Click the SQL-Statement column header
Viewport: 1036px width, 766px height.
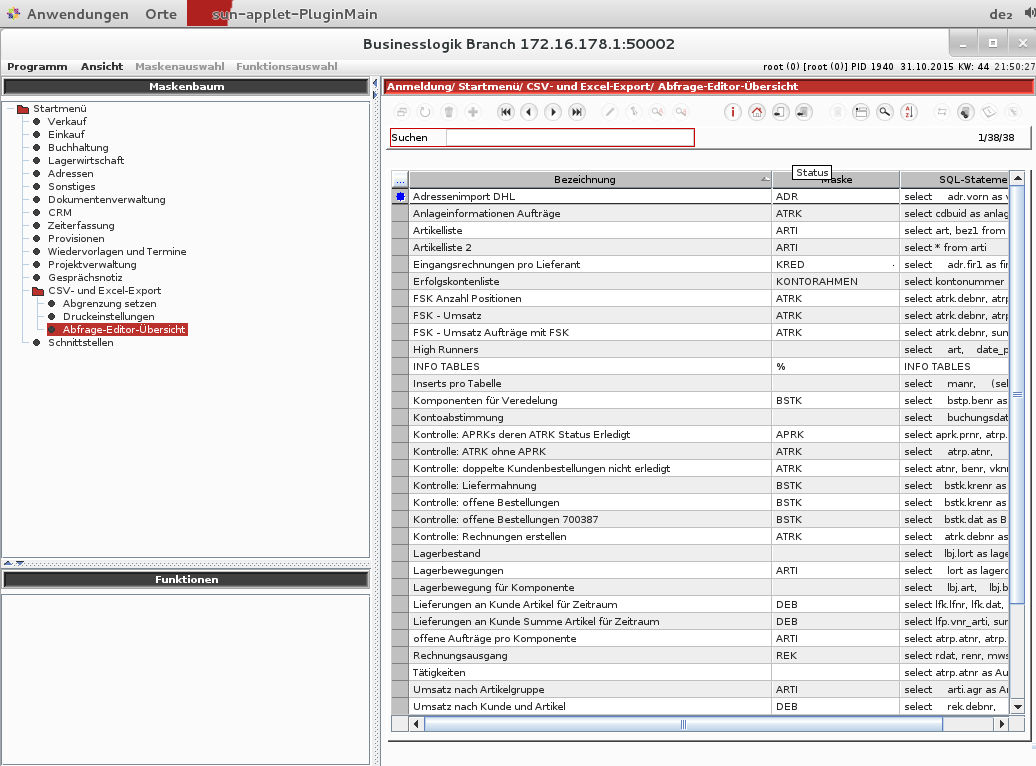coord(955,180)
